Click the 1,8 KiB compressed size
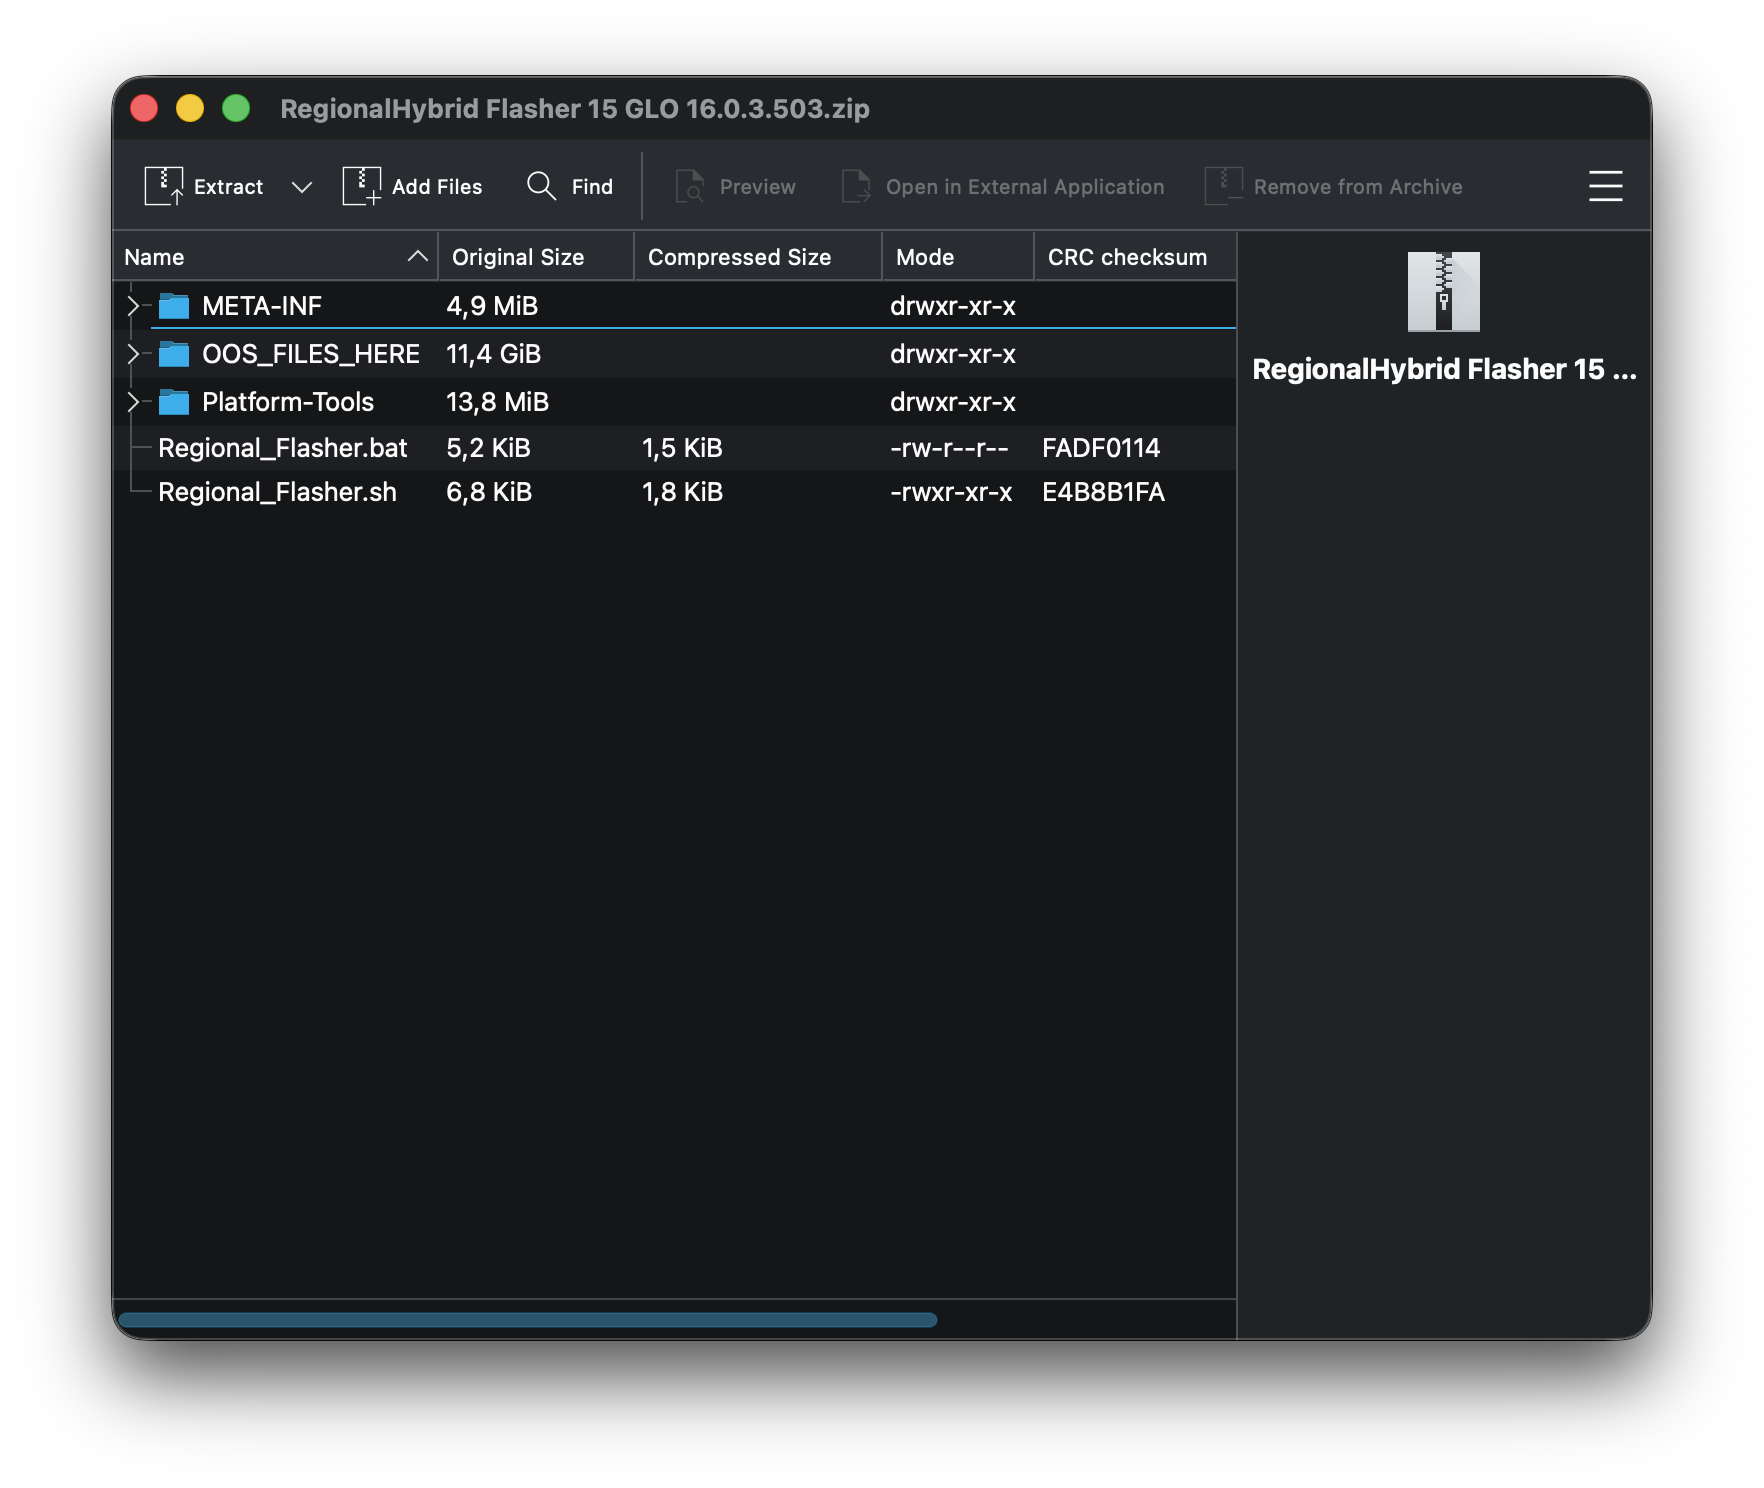 click(682, 492)
